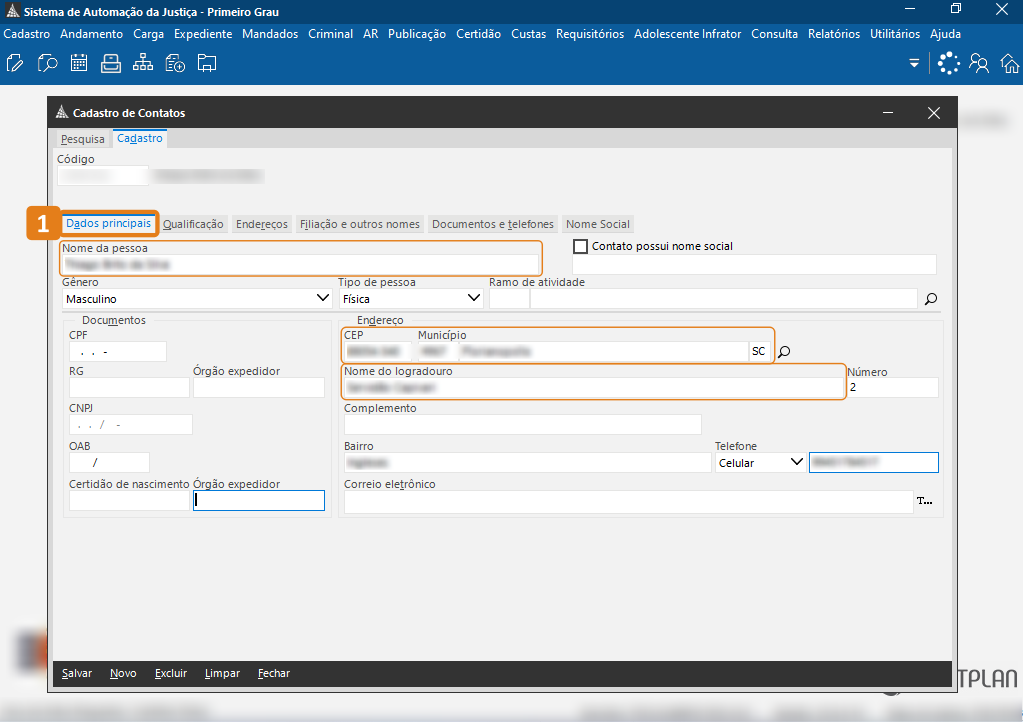Click the document edit icon in toolbar
1023x722 pixels.
[x=15, y=64]
